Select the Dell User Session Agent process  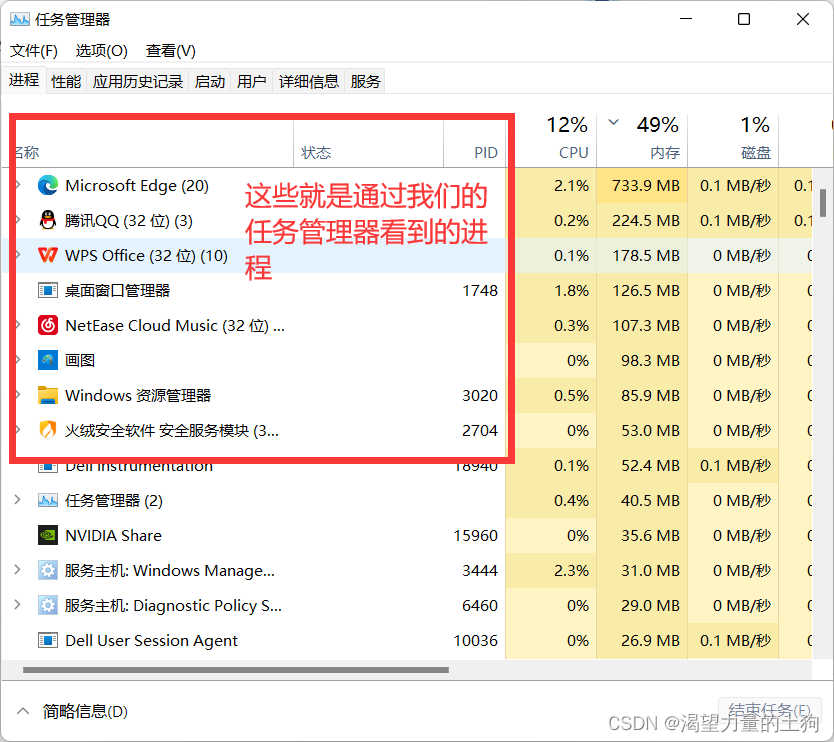pyautogui.click(x=150, y=640)
